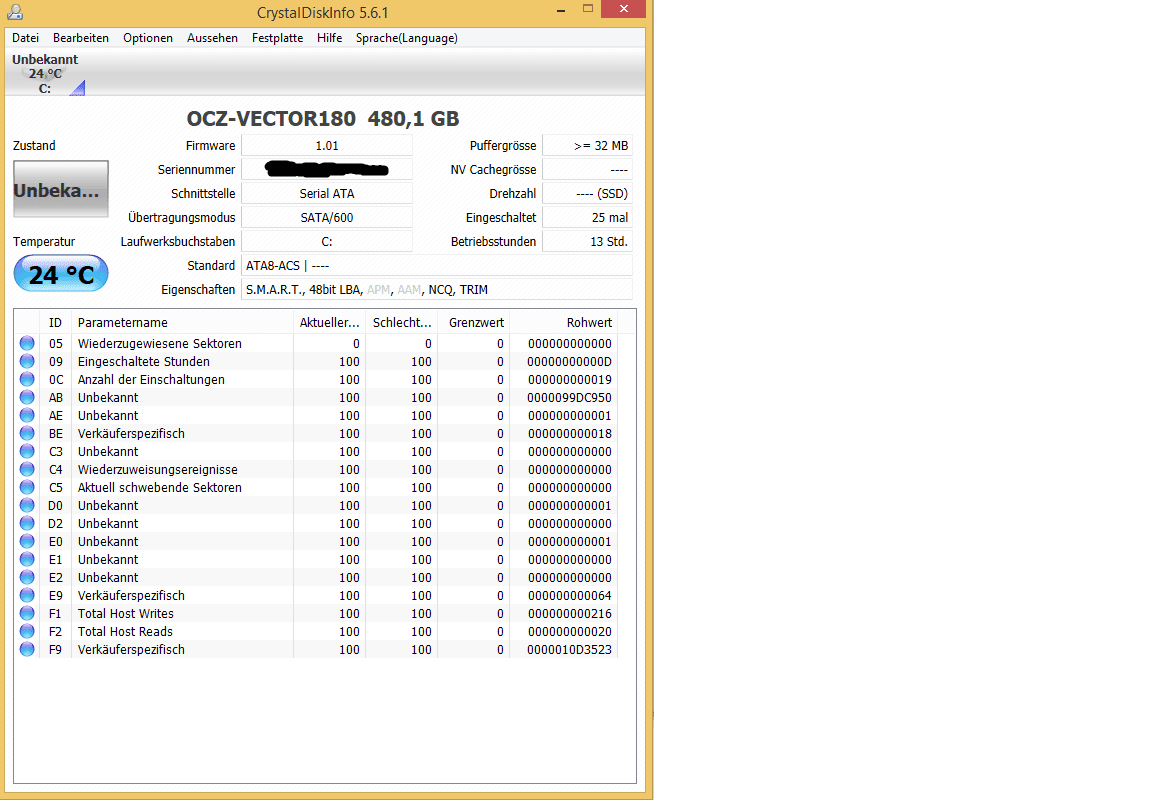Click the OCZ-VECTOR180 480,1 GB drive title
The image size is (1152, 800).
(x=323, y=118)
